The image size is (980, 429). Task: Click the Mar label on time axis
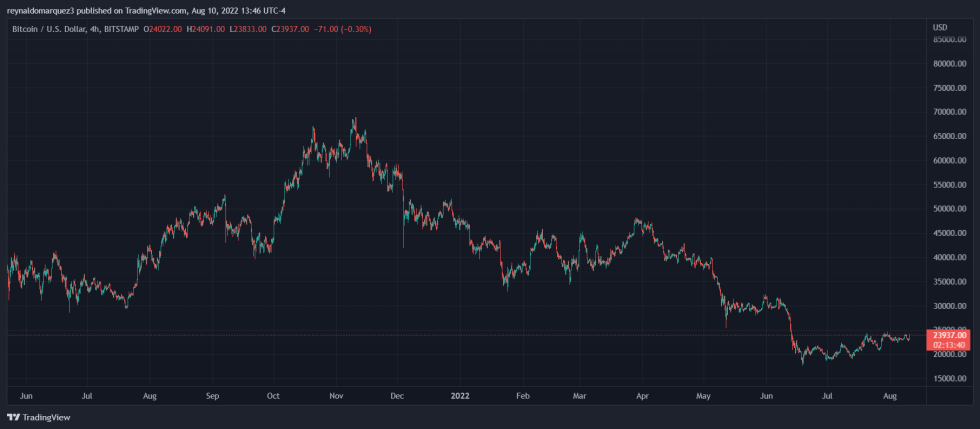tap(579, 396)
